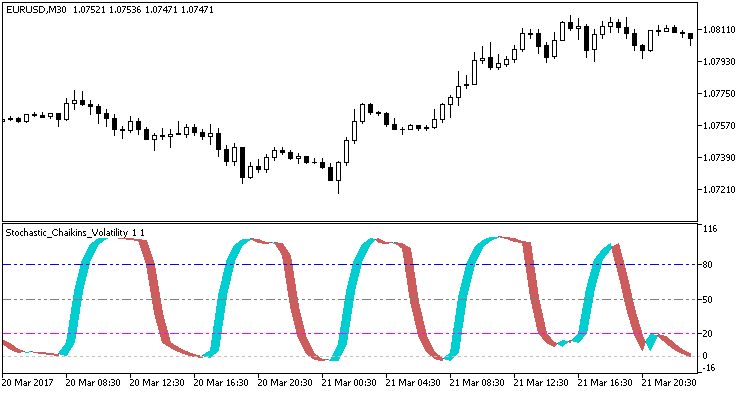This screenshot has height=394, width=750.
Task: Click the 116 indicator scale value
Action: pos(709,229)
